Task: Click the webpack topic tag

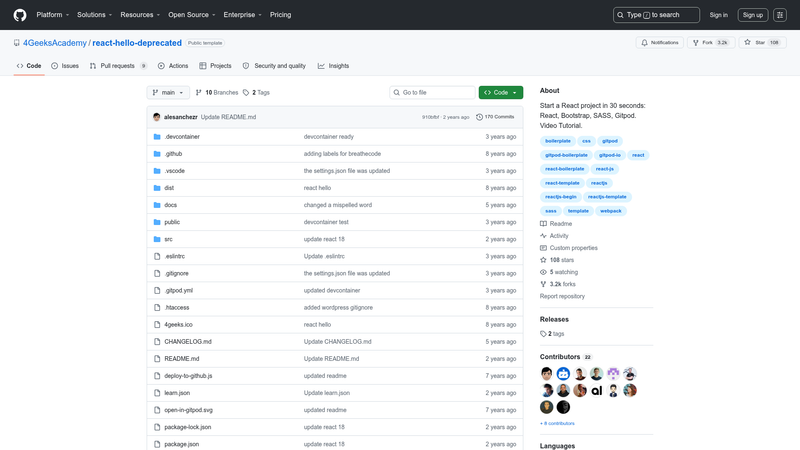Action: (610, 211)
